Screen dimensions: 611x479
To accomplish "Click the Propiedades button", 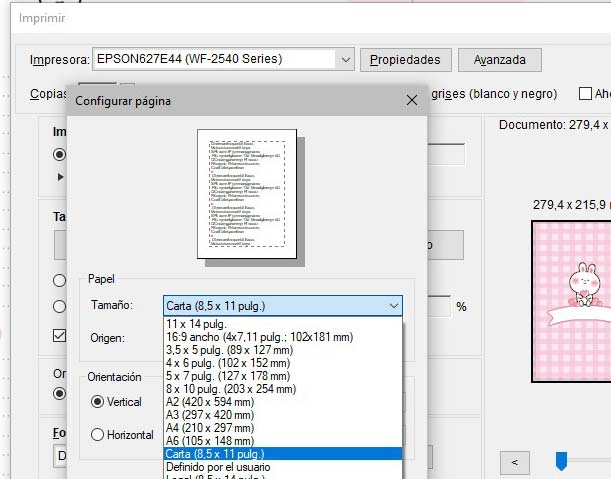I will pos(405,60).
